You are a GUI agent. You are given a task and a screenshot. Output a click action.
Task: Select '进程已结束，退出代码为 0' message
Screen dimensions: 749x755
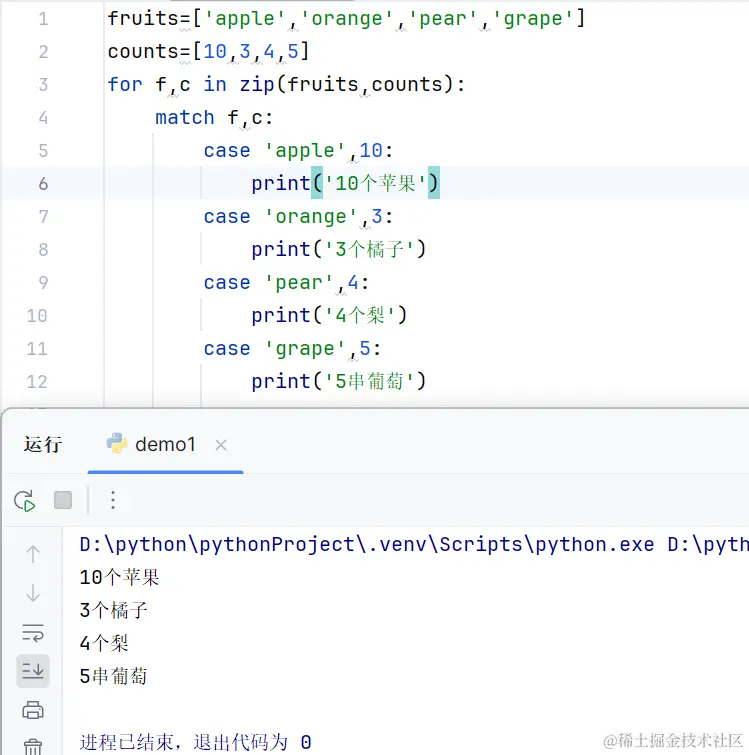point(195,742)
